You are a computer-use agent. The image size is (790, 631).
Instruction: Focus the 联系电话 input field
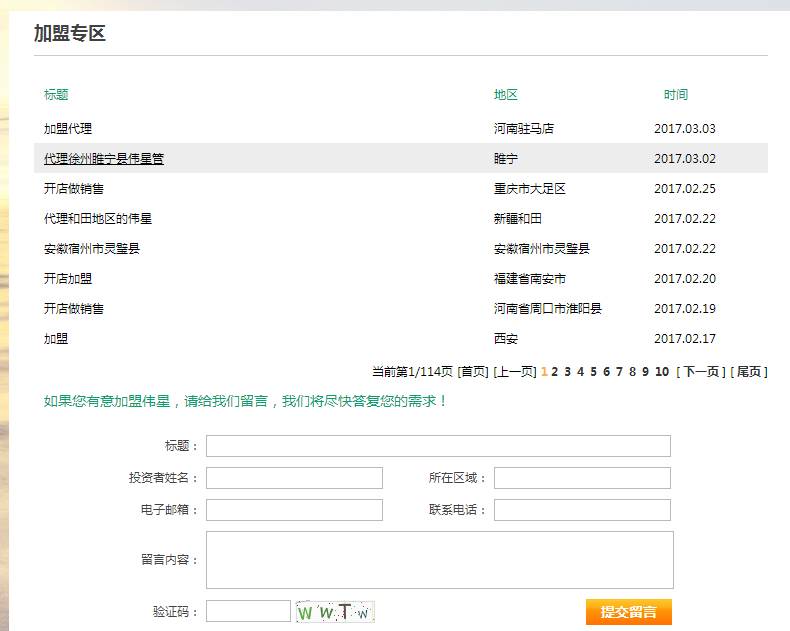point(582,510)
